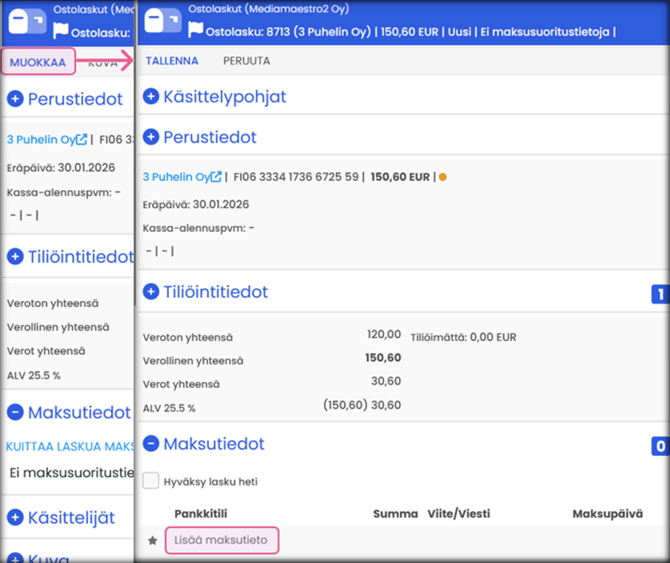Expand Perustiedot section in right panel
The width and height of the screenshot is (670, 563).
coord(151,137)
